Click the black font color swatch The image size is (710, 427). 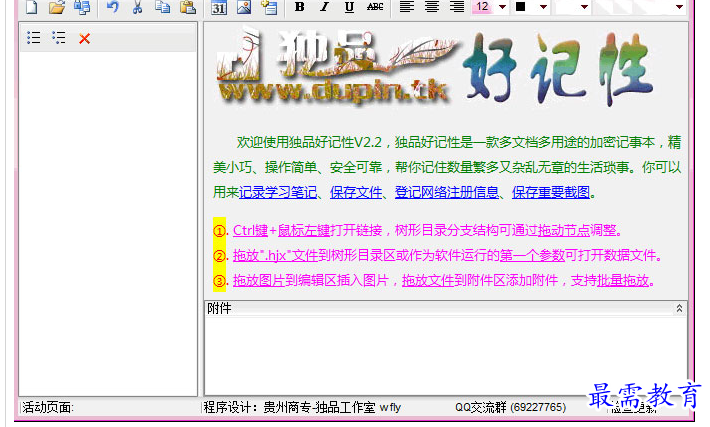(x=521, y=7)
